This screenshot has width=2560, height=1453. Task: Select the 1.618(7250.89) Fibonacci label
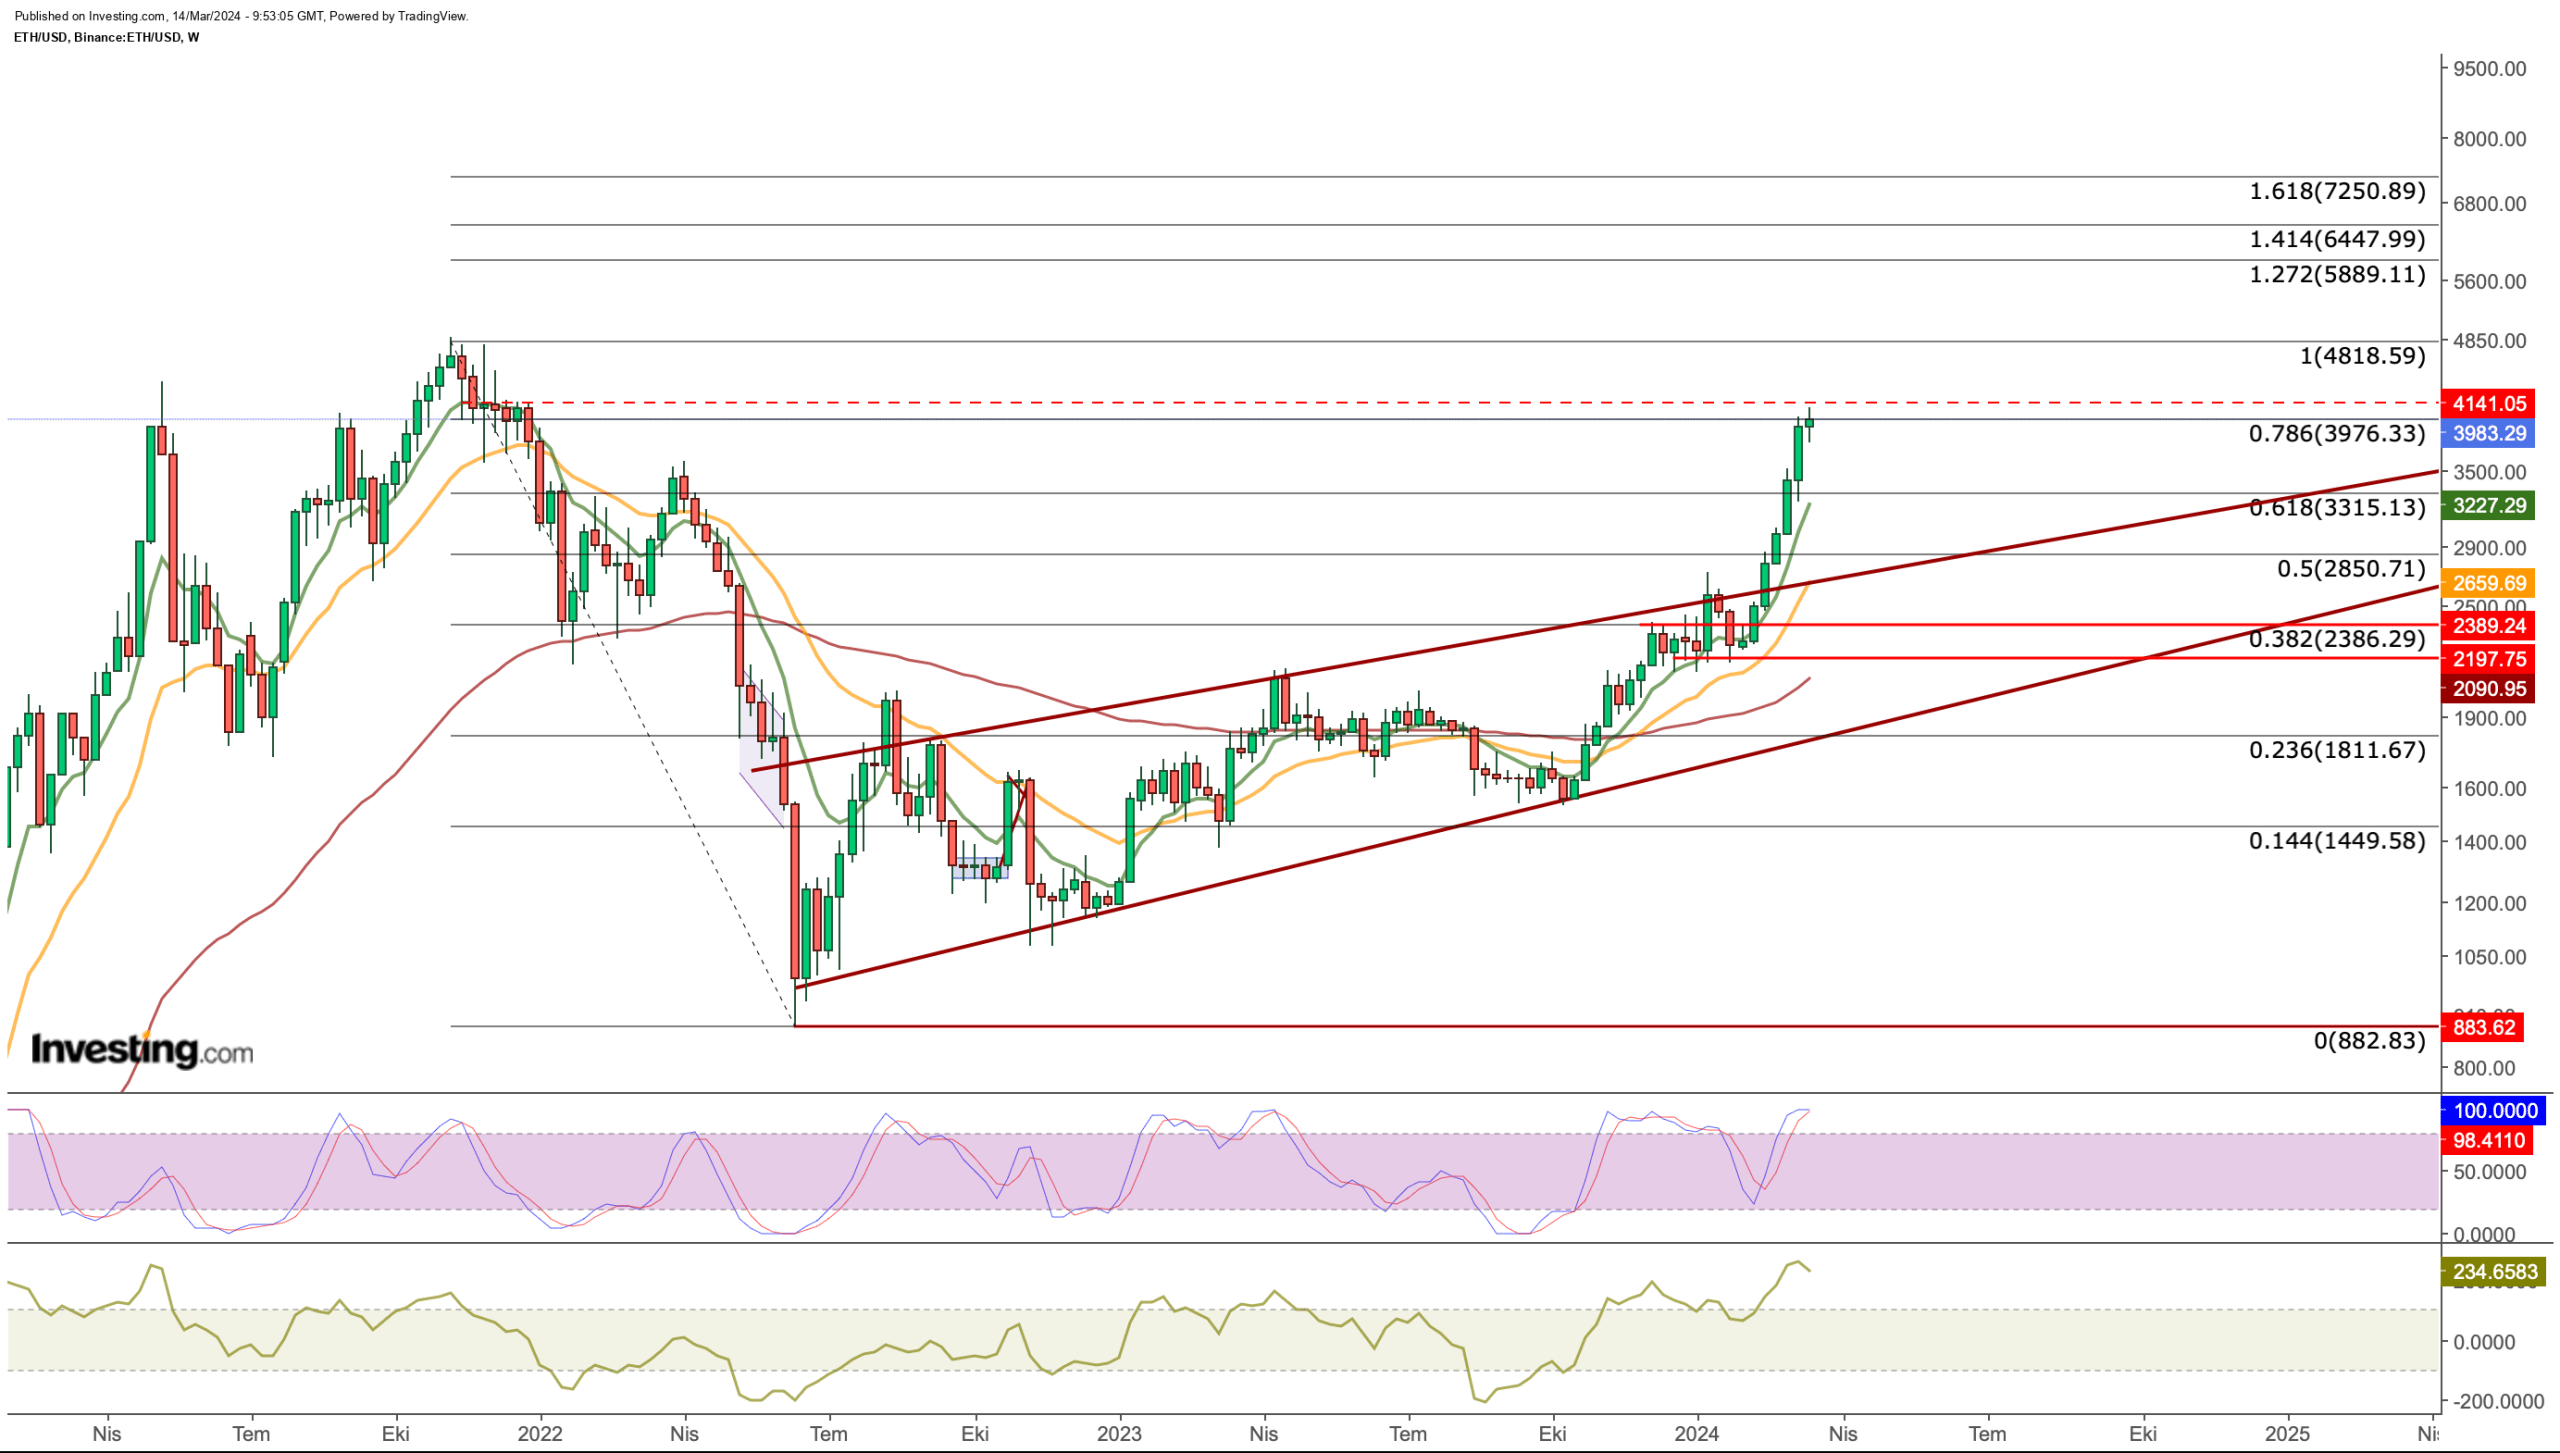pyautogui.click(x=2337, y=191)
